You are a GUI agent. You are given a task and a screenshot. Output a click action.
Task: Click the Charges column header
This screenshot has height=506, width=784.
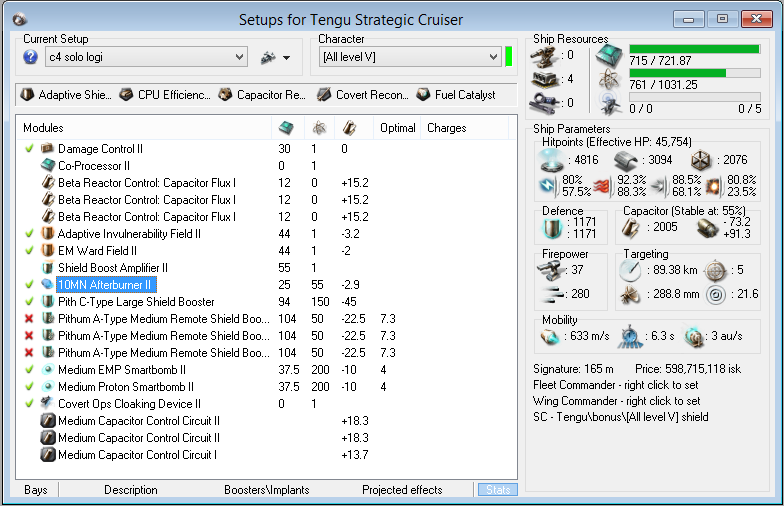point(446,128)
